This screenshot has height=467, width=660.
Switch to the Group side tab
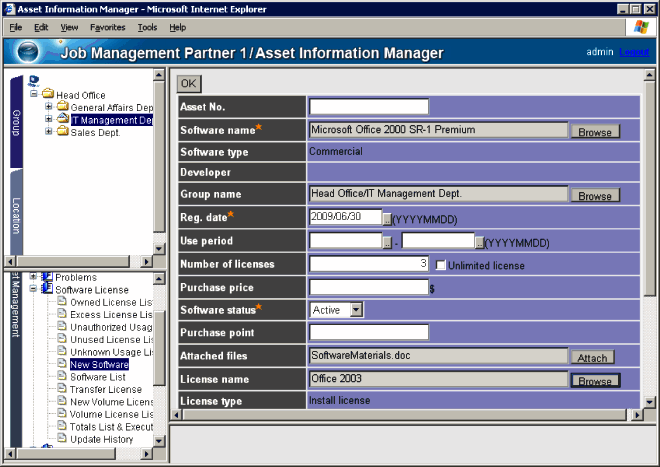coord(16,122)
